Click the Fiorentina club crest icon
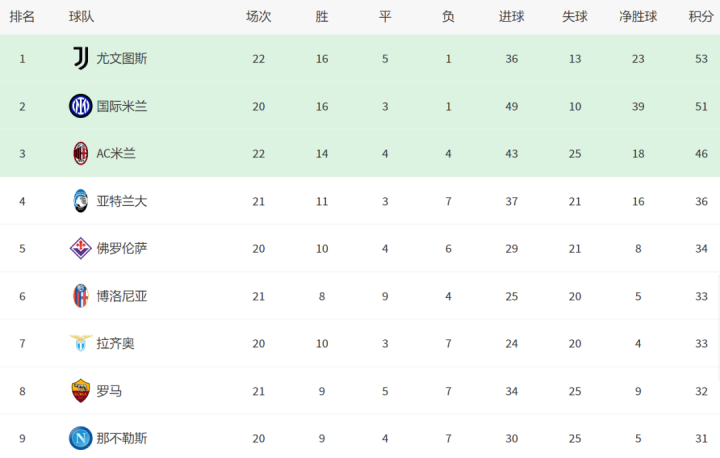This screenshot has width=720, height=458. (x=81, y=248)
